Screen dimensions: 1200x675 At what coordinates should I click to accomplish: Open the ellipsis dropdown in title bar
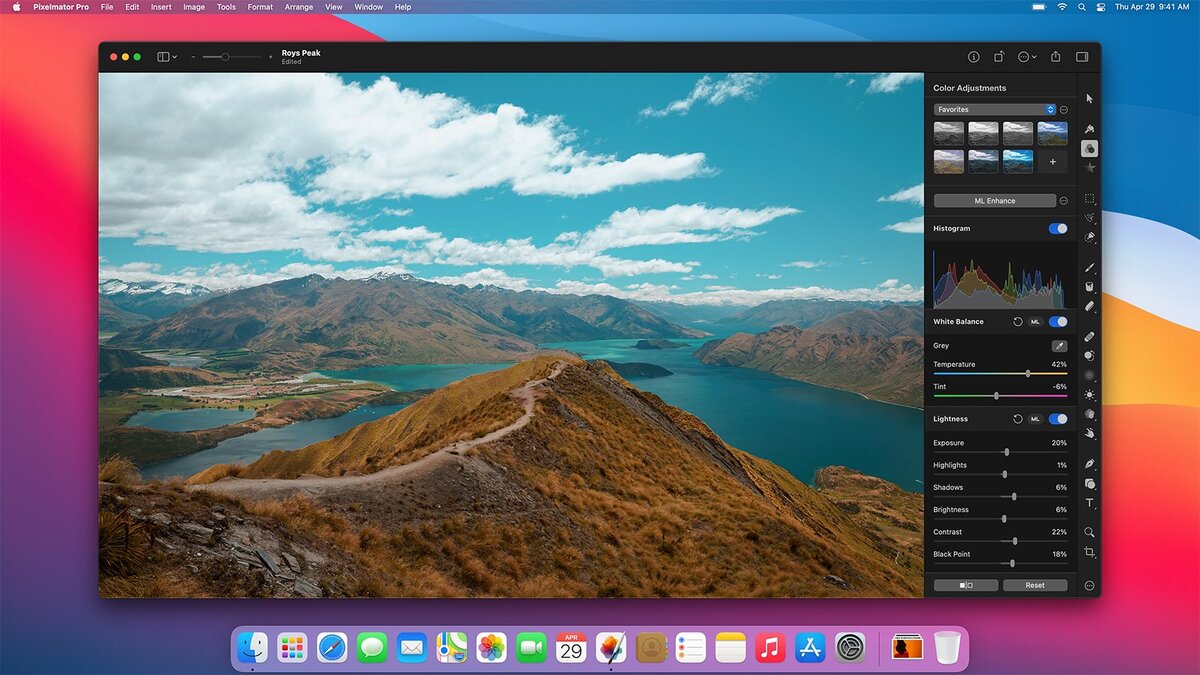1027,57
